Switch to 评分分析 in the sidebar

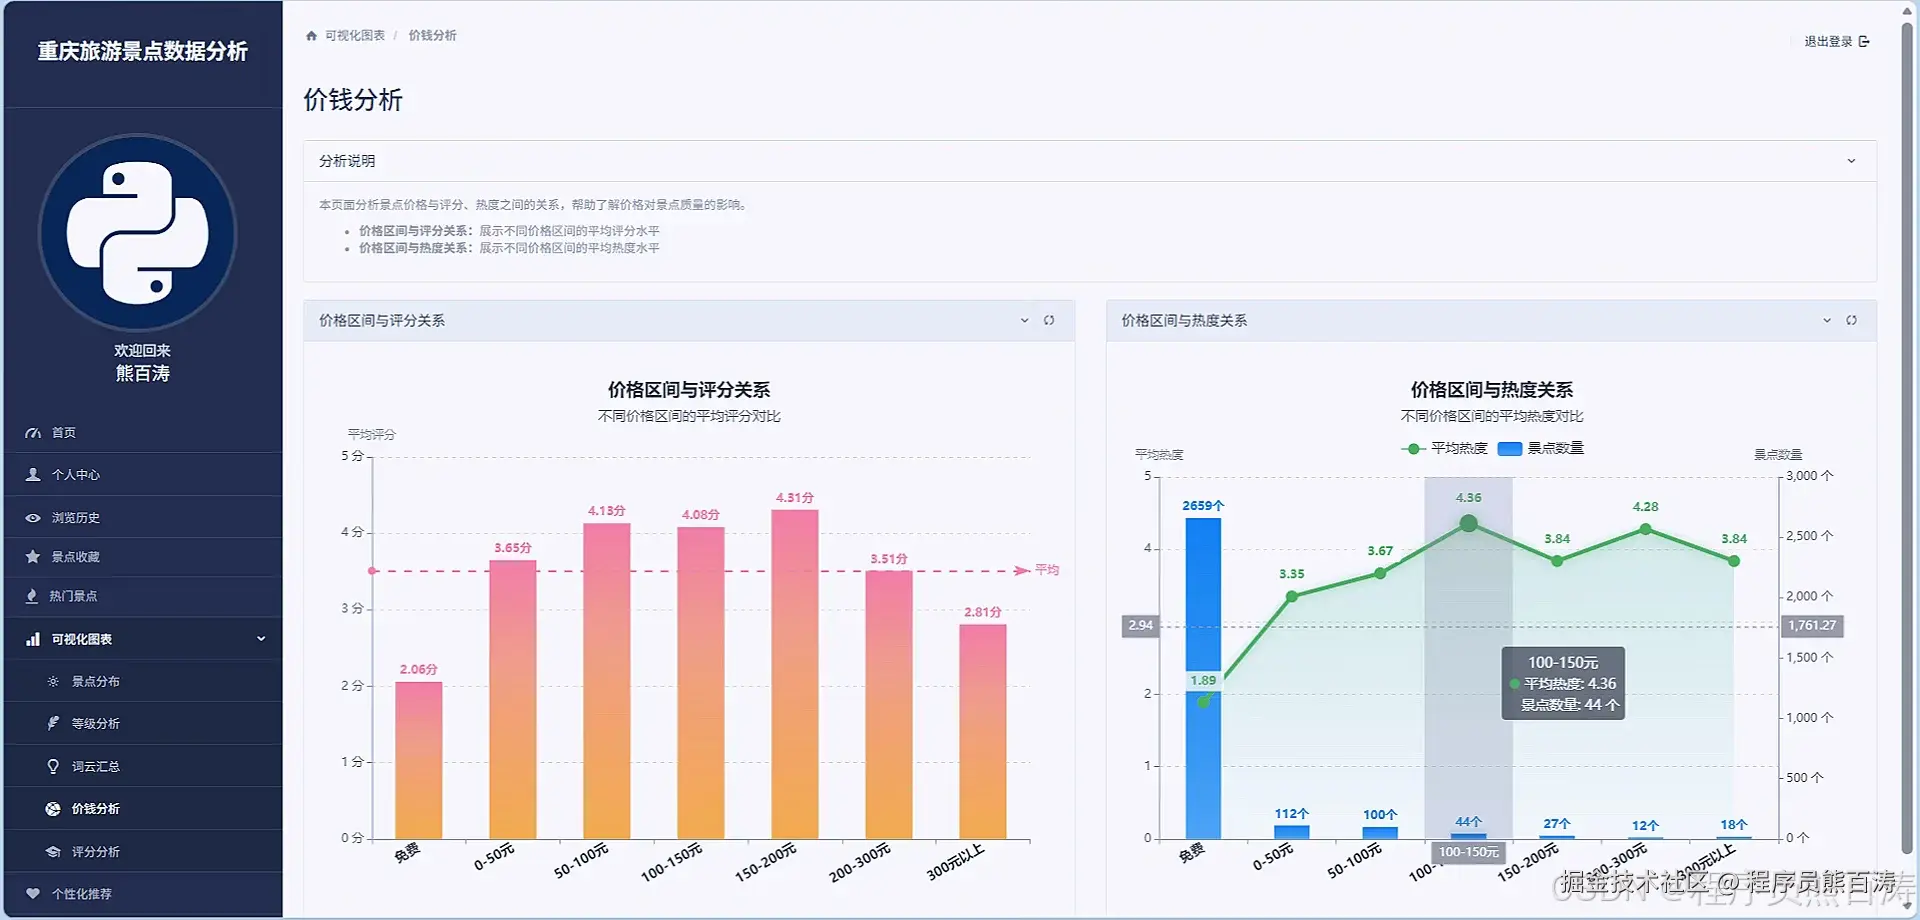coord(96,851)
